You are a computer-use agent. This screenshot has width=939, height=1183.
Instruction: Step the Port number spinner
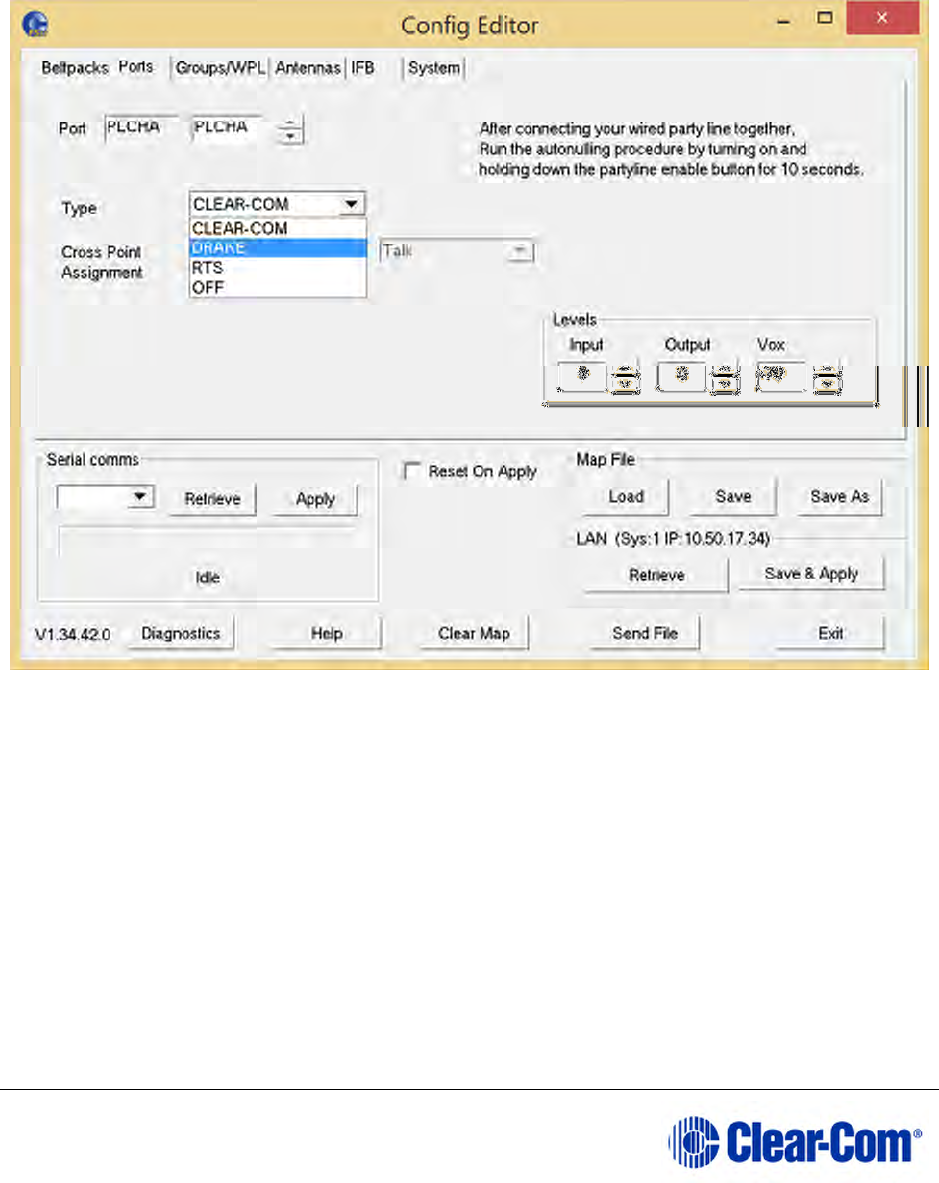tap(290, 130)
